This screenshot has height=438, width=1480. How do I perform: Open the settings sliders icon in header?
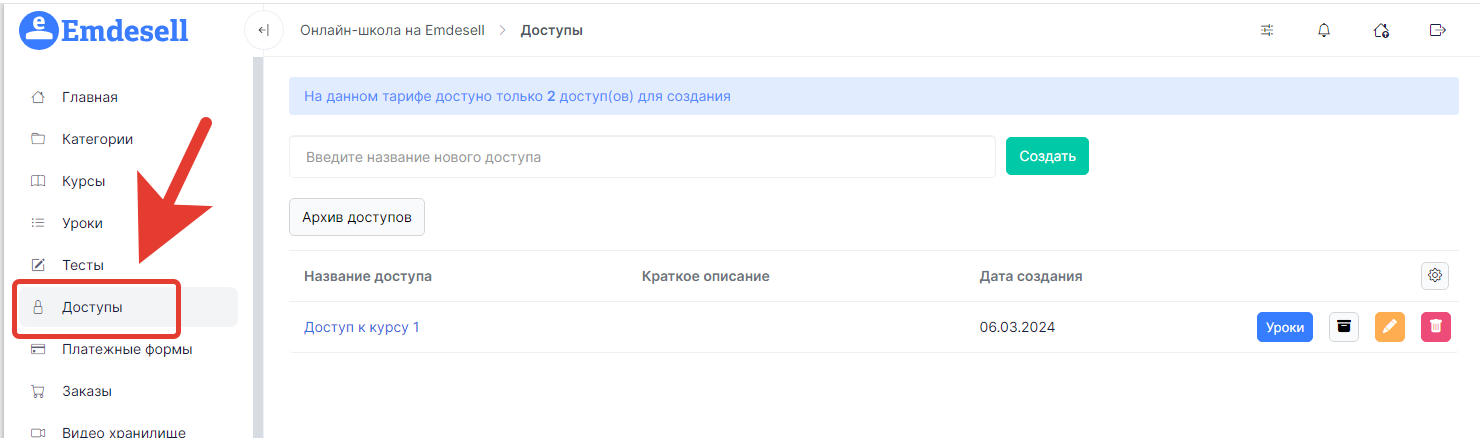1267,30
